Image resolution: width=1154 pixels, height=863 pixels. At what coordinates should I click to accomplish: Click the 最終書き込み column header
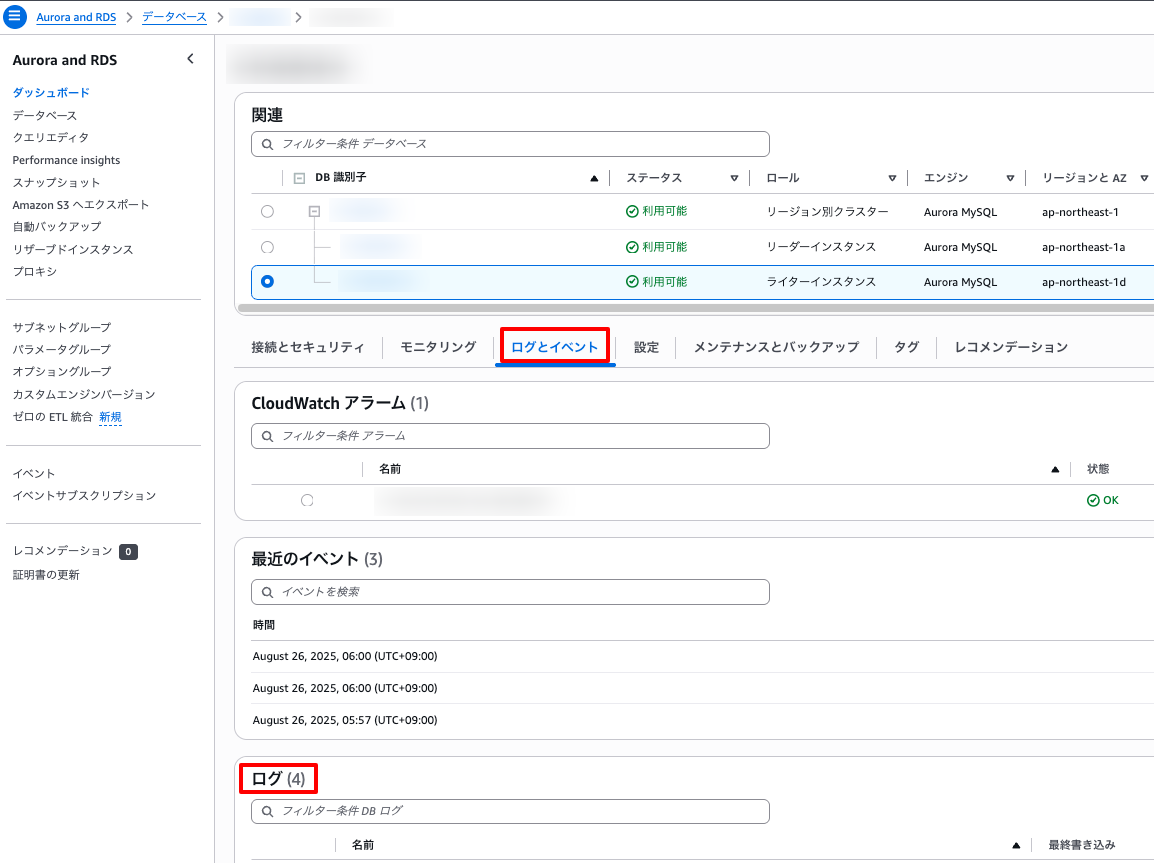1082,845
